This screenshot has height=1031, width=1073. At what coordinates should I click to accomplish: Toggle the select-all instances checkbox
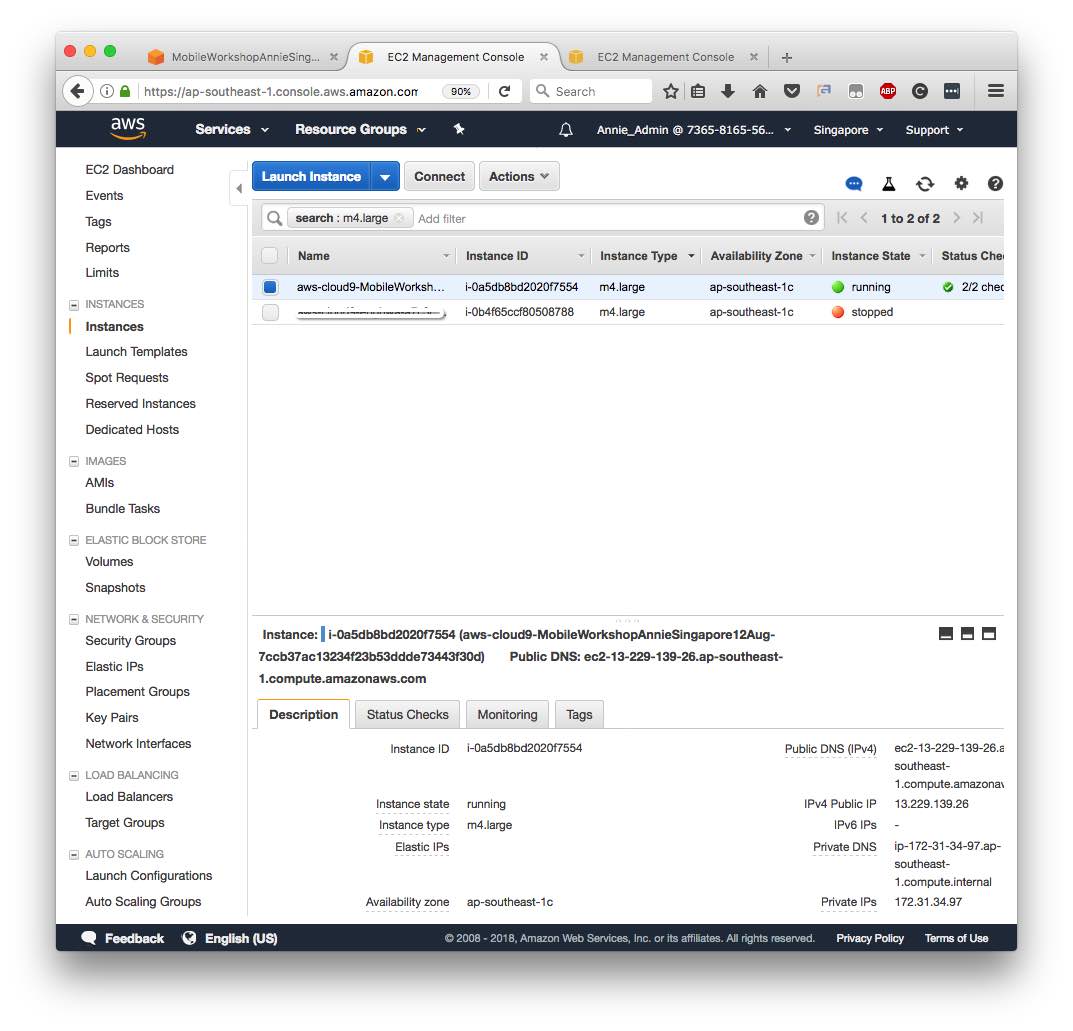[270, 256]
